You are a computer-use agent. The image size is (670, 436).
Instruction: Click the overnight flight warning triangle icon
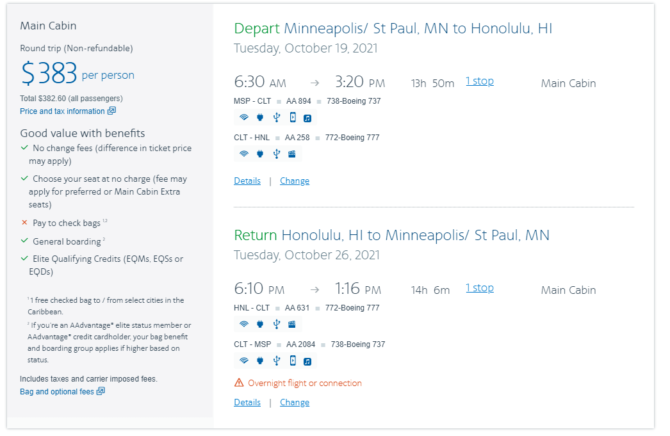239,383
